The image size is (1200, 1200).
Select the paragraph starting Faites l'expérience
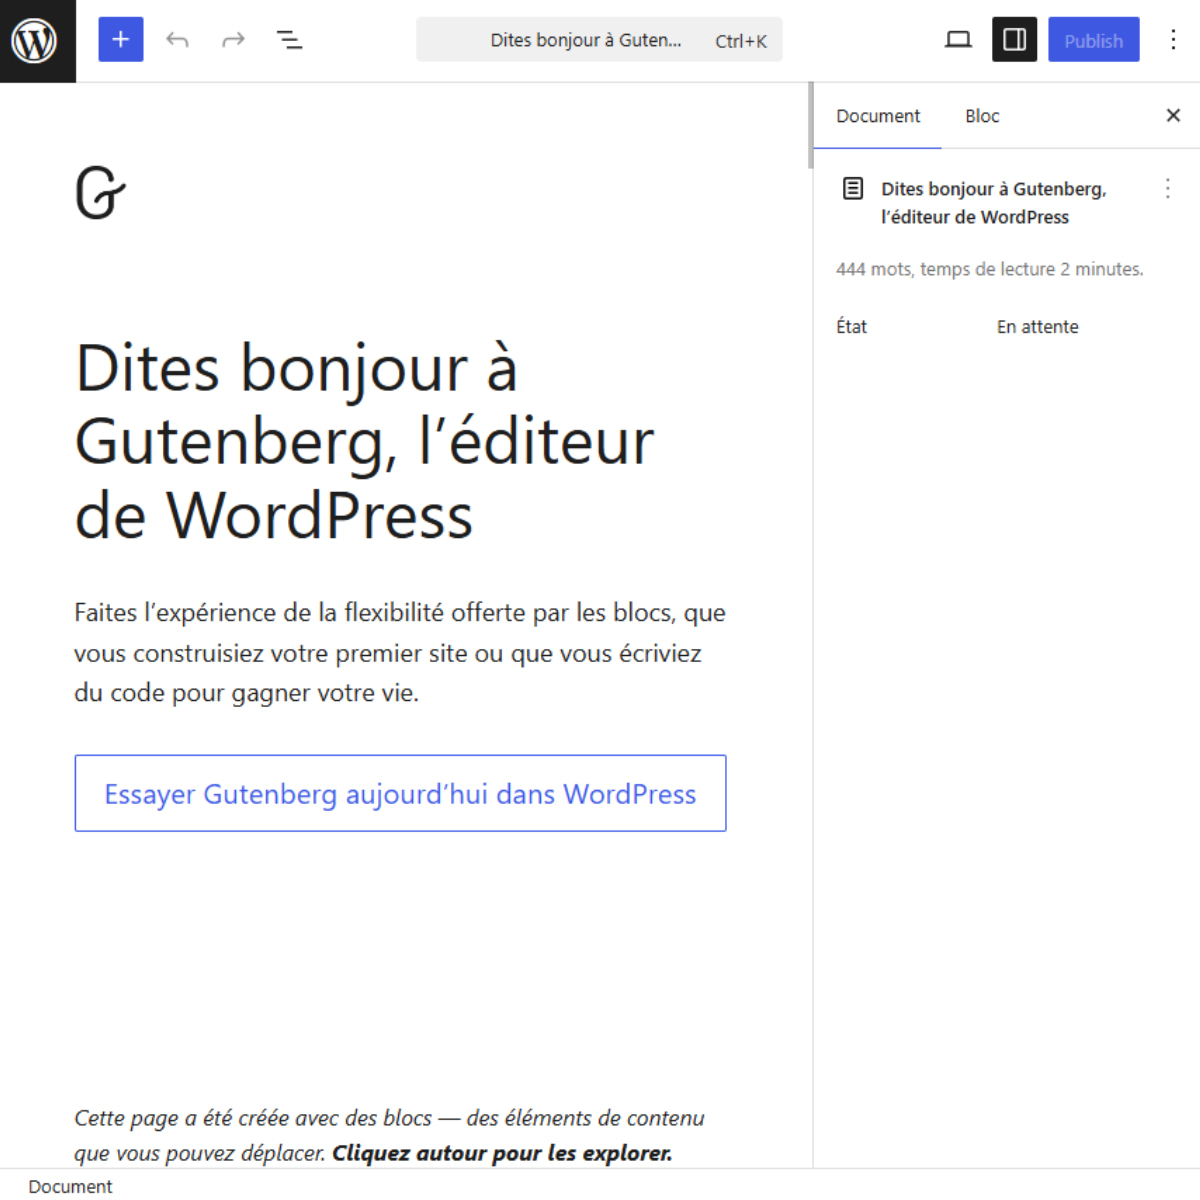click(400, 653)
